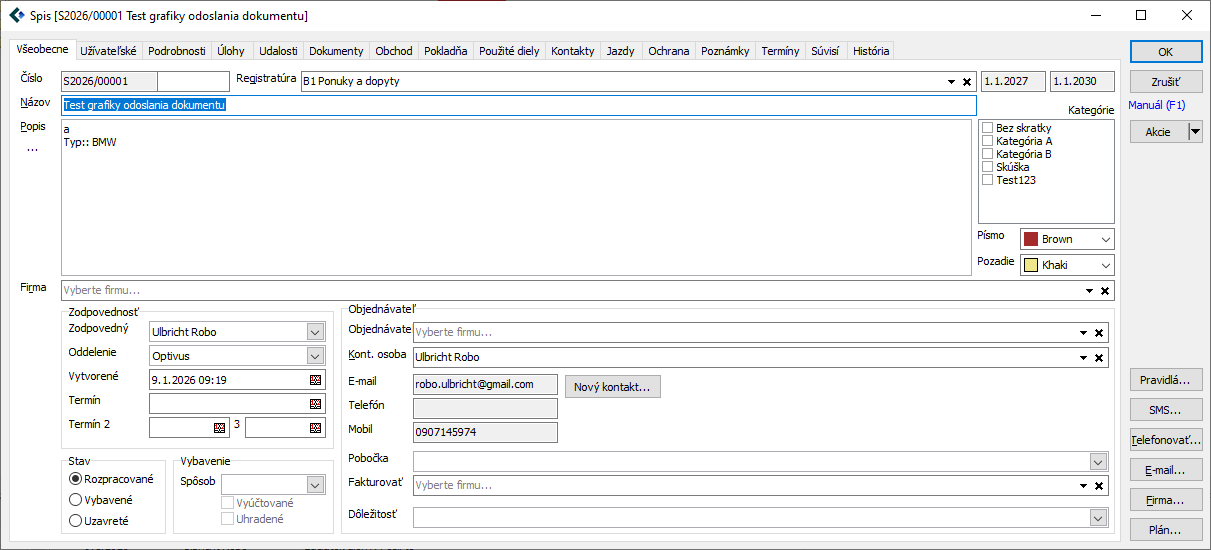Open the Akcie button dropdown arrow
Viewport: 1211px width, 550px height.
click(x=1194, y=132)
